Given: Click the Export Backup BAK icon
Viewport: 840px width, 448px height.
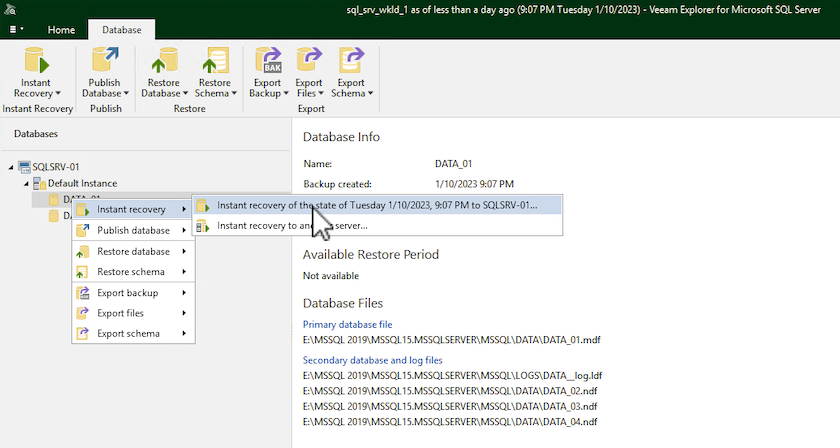Looking at the screenshot, I should point(267,61).
